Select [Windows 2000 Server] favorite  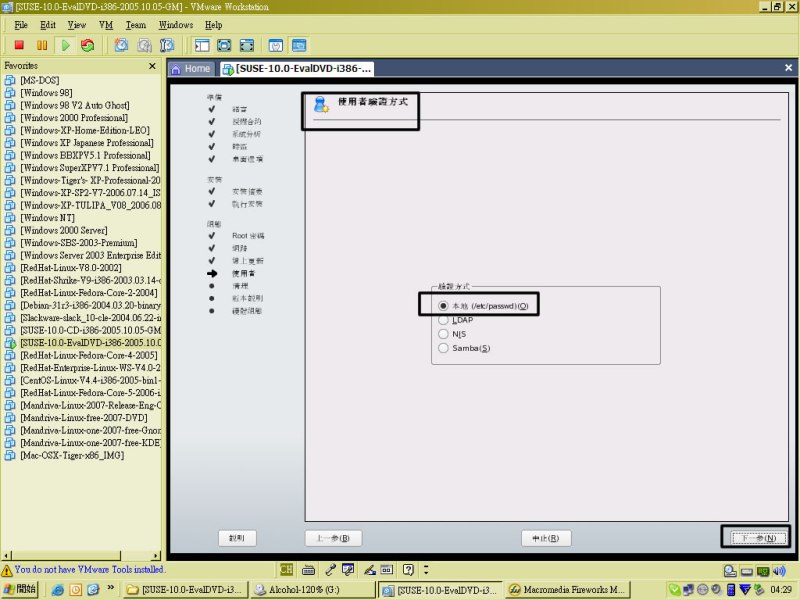coord(64,230)
